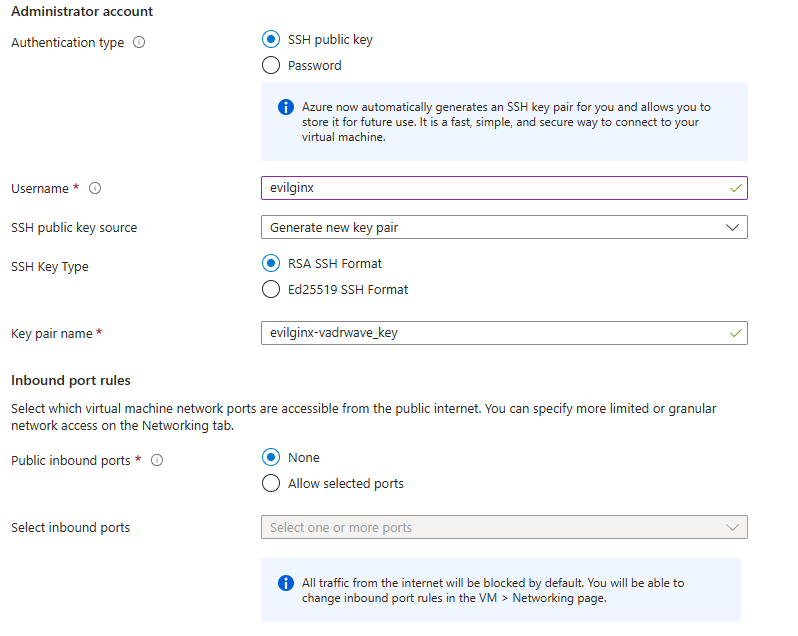Click the info icon in blocked traffic notice
Viewport: 798px width, 636px height.
point(286,583)
